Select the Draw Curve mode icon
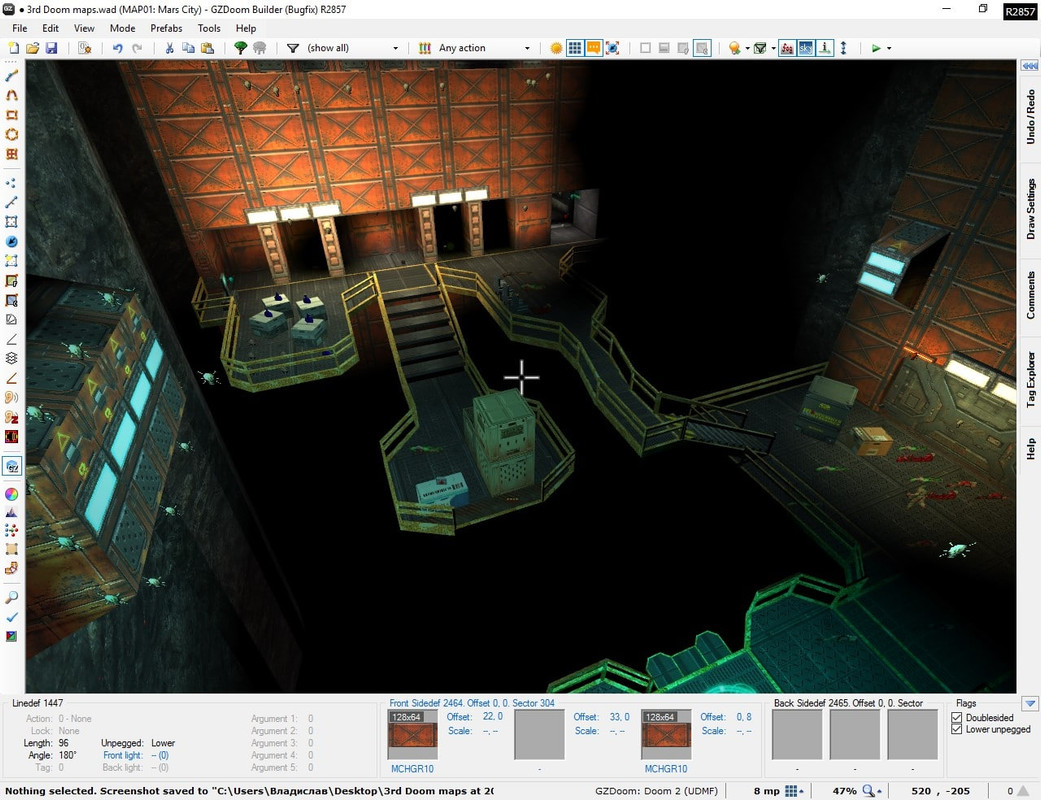 click(x=11, y=95)
